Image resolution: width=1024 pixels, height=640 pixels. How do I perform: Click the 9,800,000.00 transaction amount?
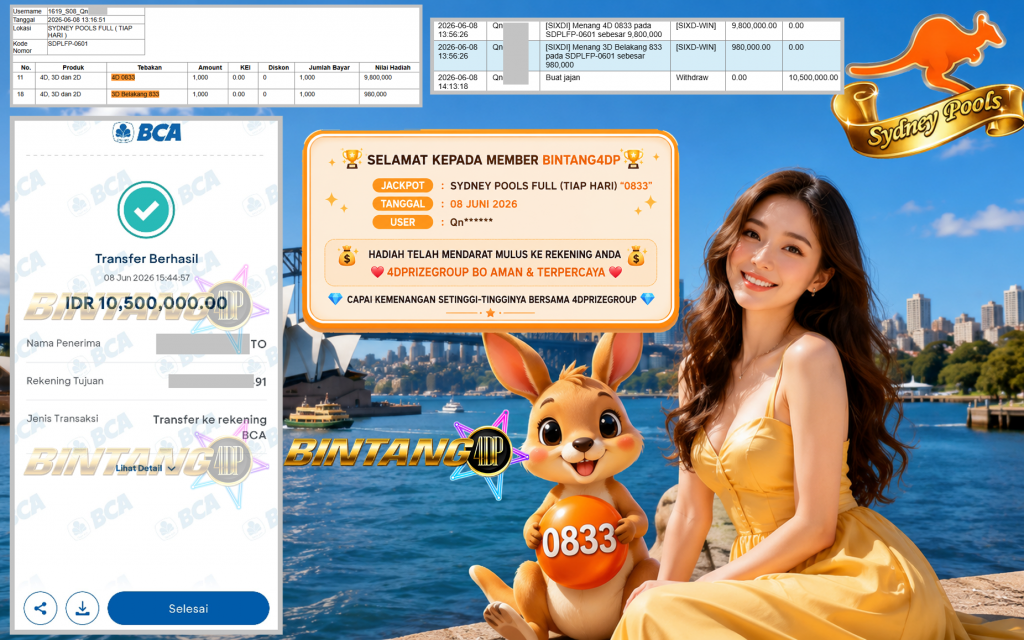point(754,26)
